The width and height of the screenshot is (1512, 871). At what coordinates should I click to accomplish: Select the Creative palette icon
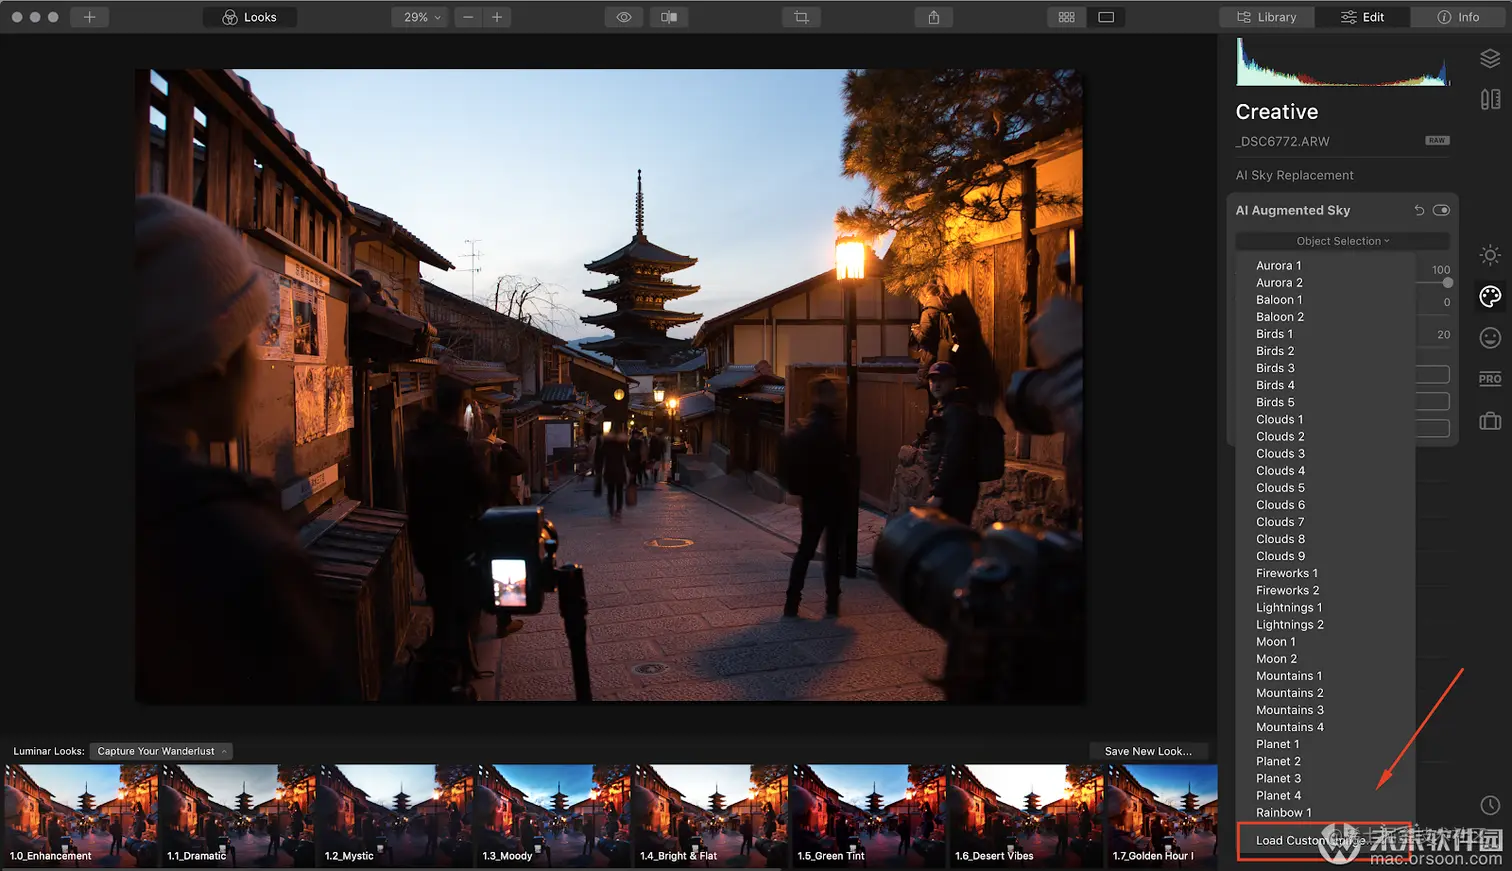point(1489,296)
